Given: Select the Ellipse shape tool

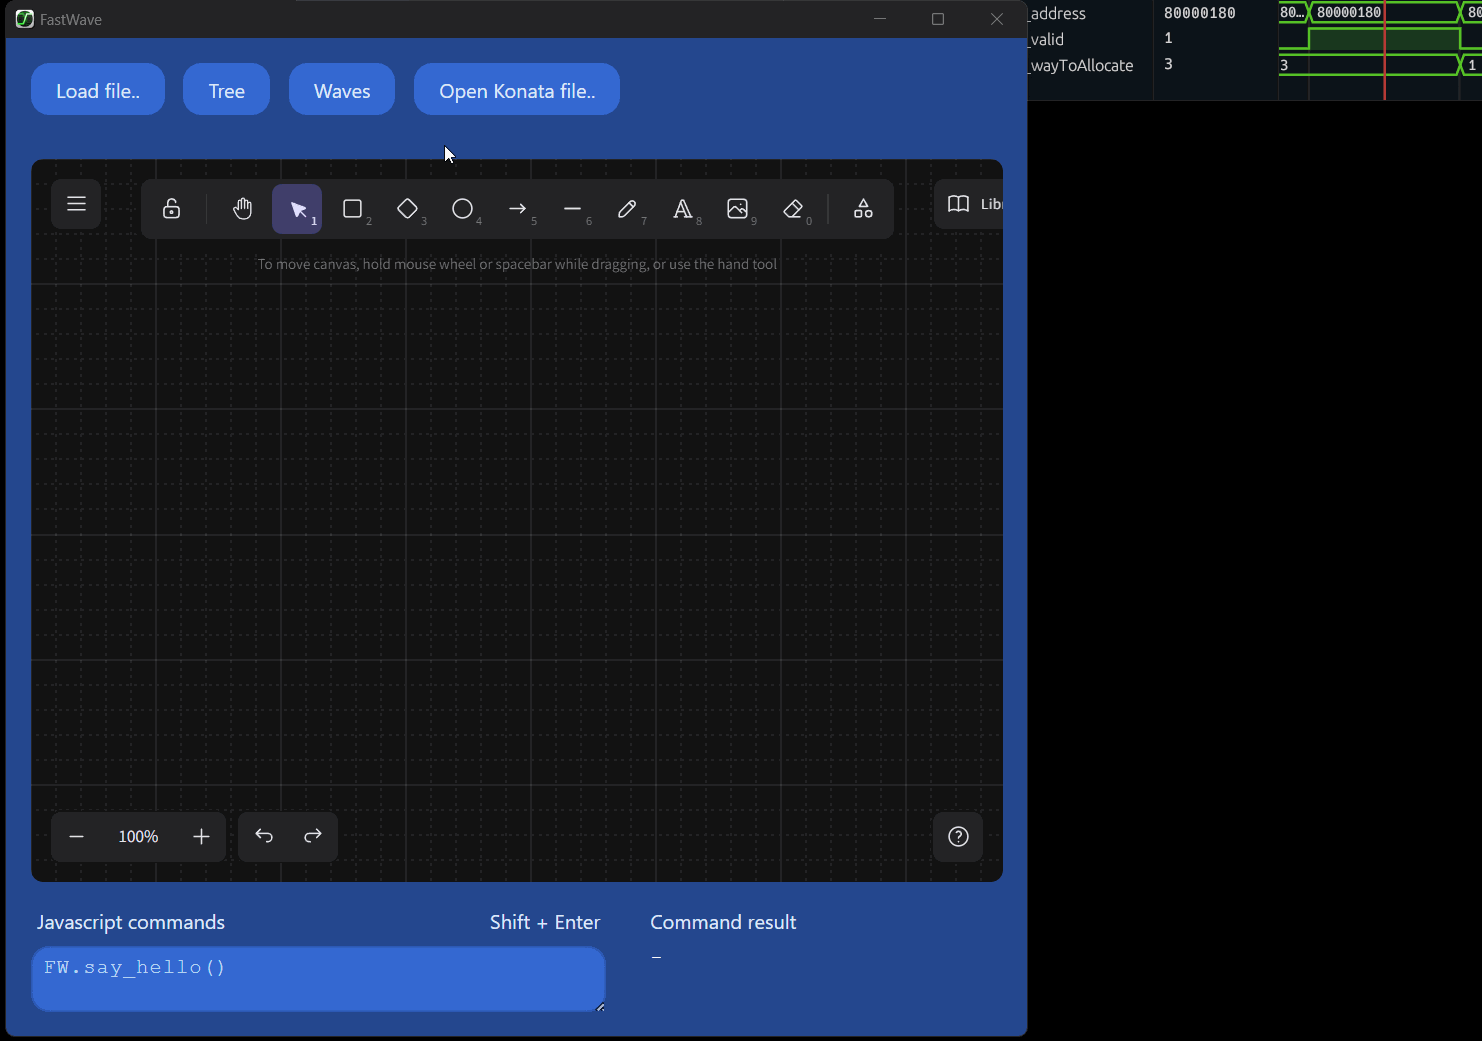Looking at the screenshot, I should click(x=462, y=209).
